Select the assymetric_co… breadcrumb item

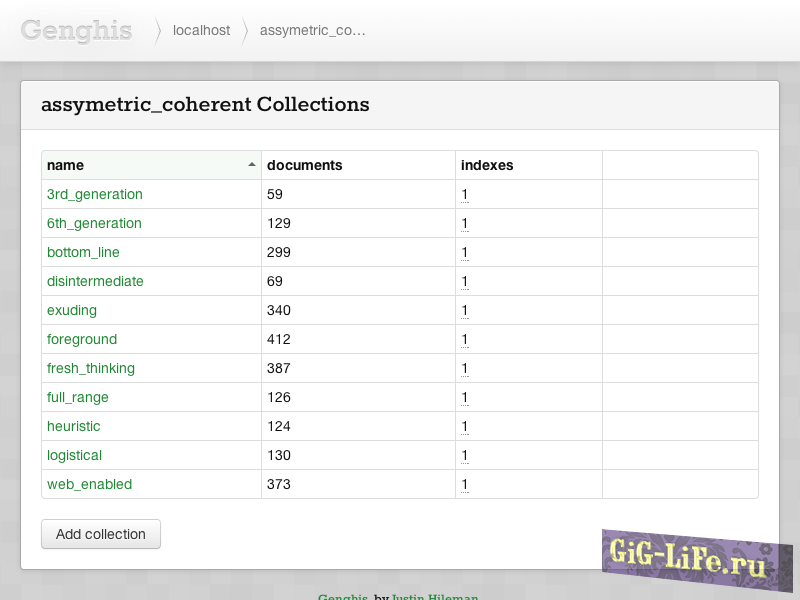[312, 31]
